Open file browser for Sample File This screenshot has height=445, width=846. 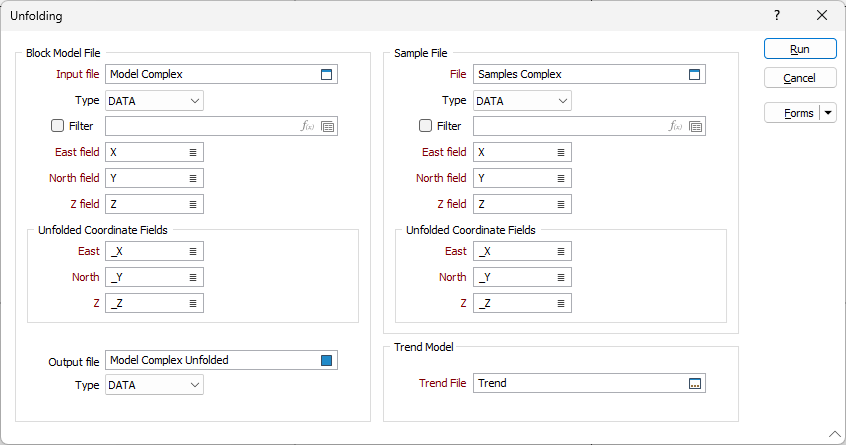[x=694, y=74]
